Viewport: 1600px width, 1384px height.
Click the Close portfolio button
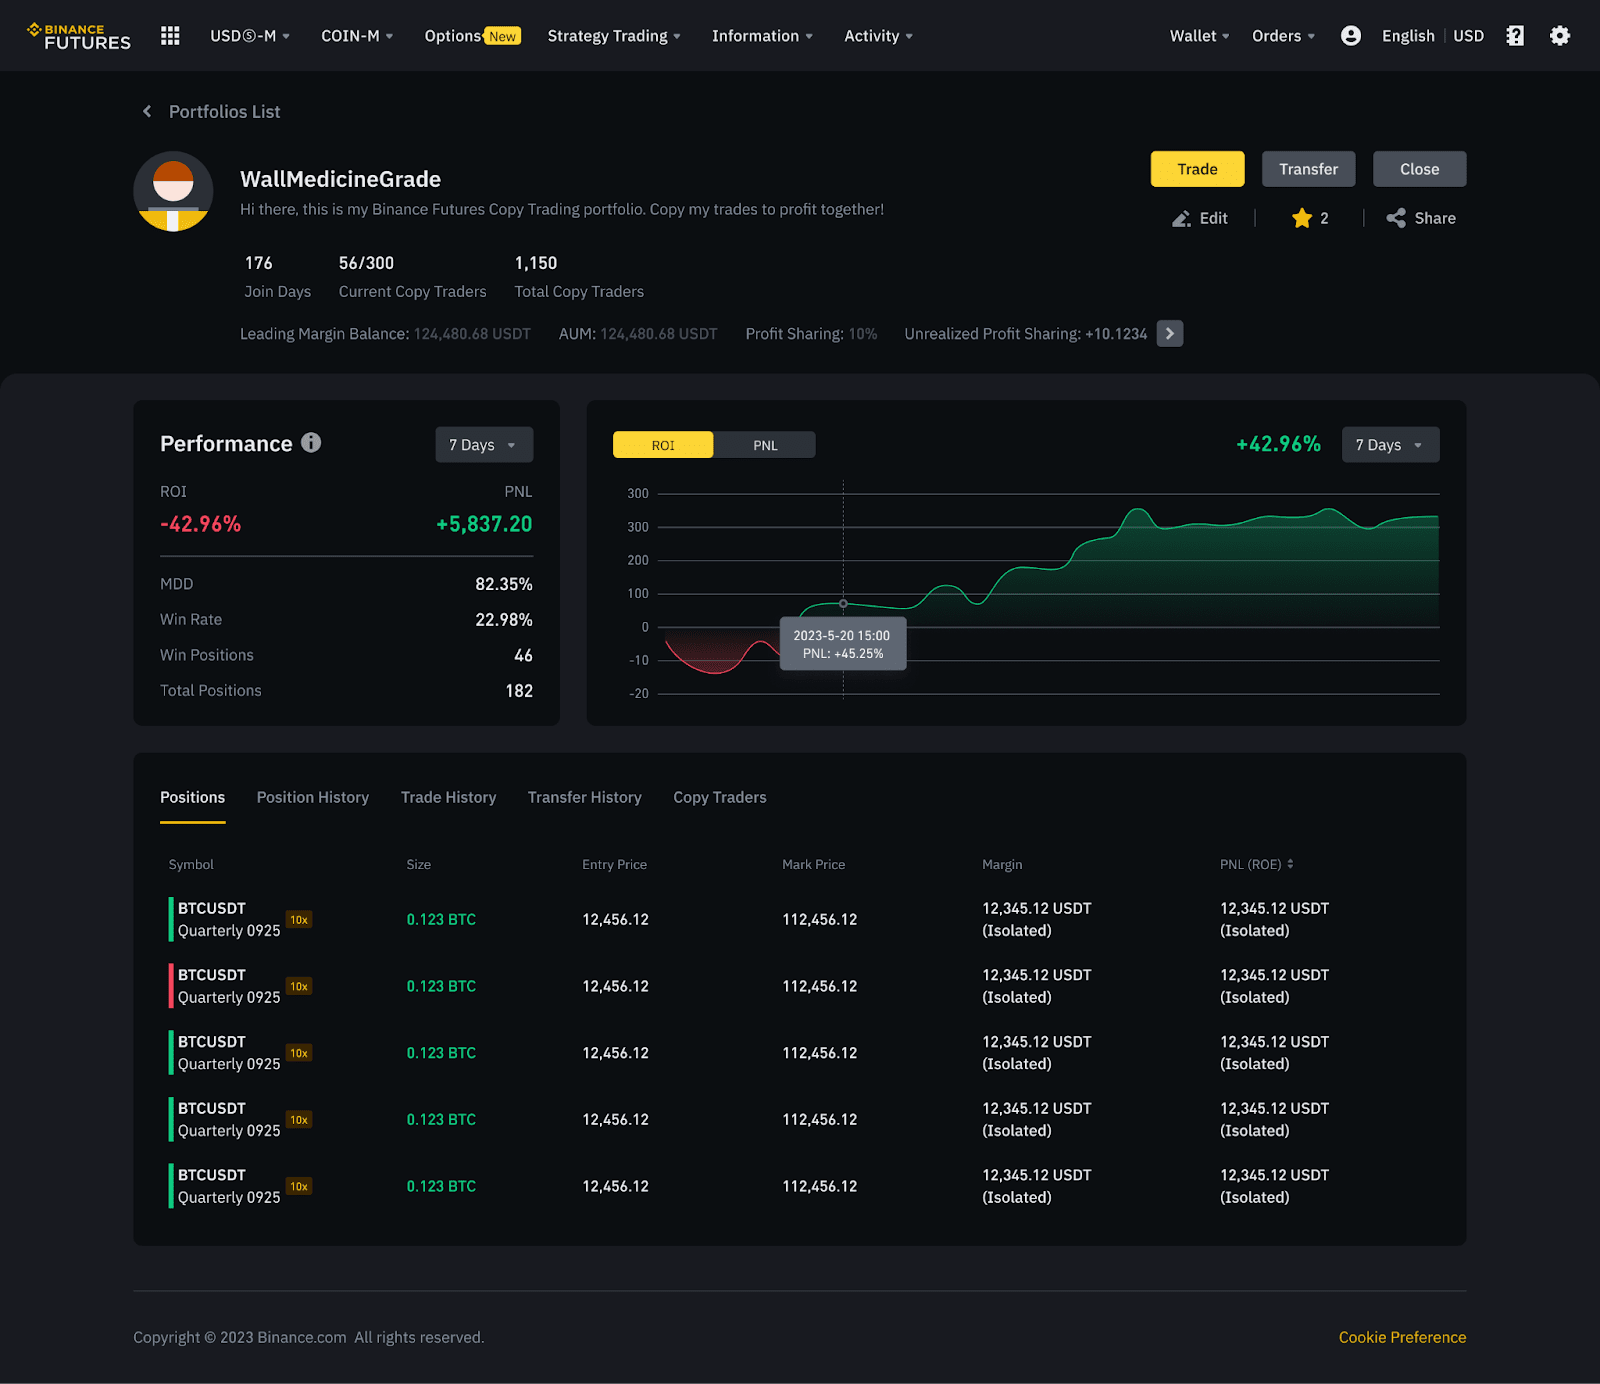(x=1419, y=169)
